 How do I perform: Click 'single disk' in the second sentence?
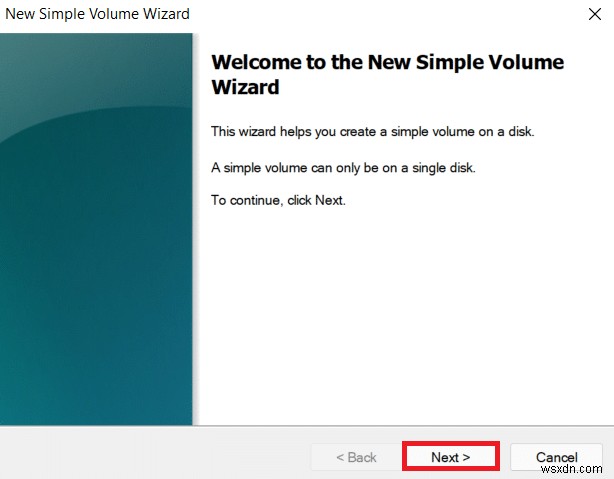pyautogui.click(x=443, y=168)
